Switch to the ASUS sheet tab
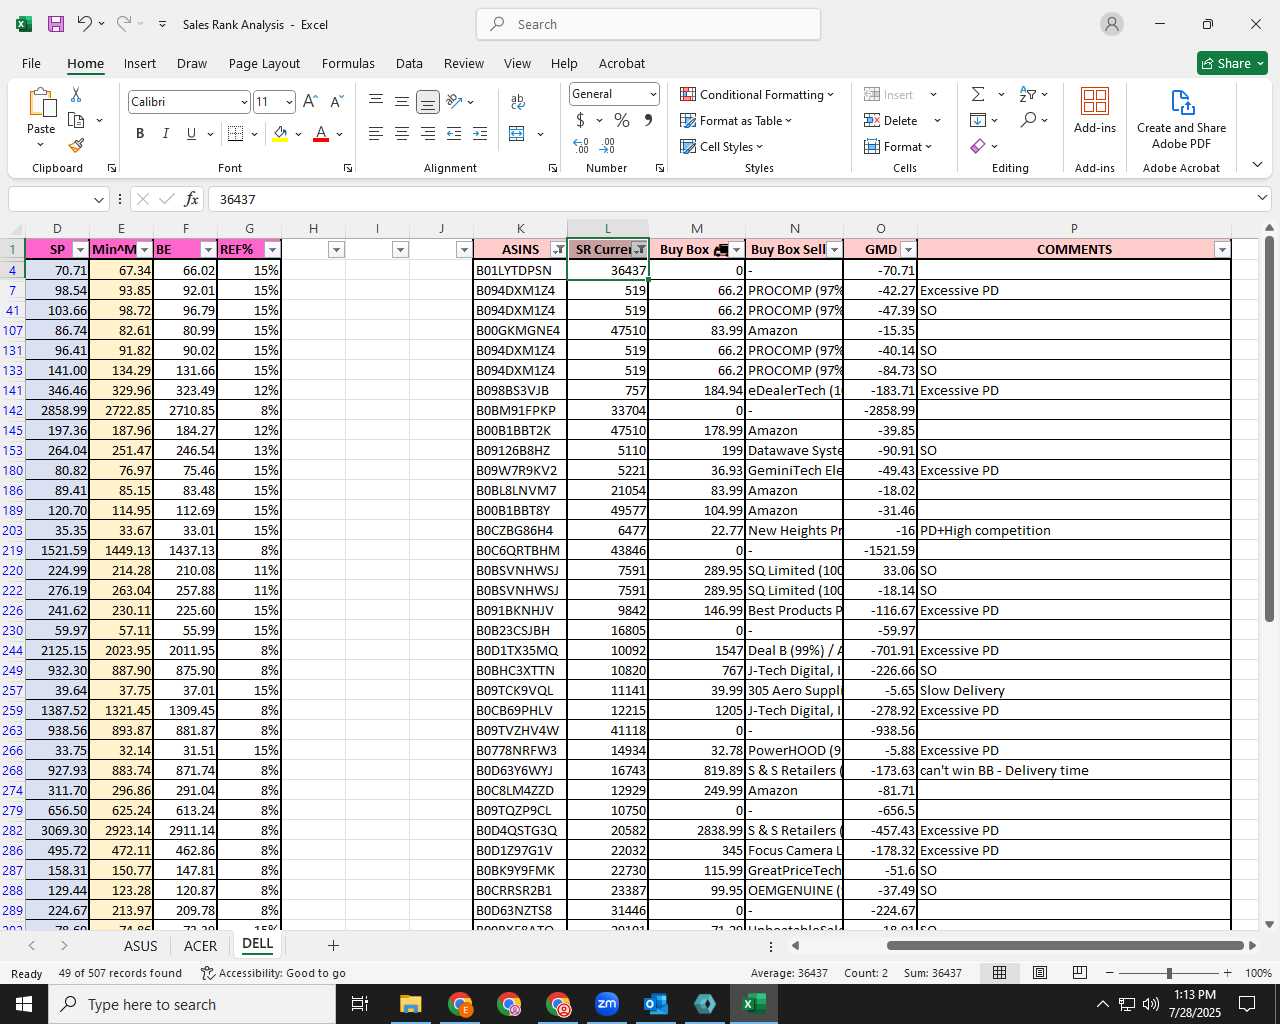Screen dimensions: 1280x1024 click(140, 946)
